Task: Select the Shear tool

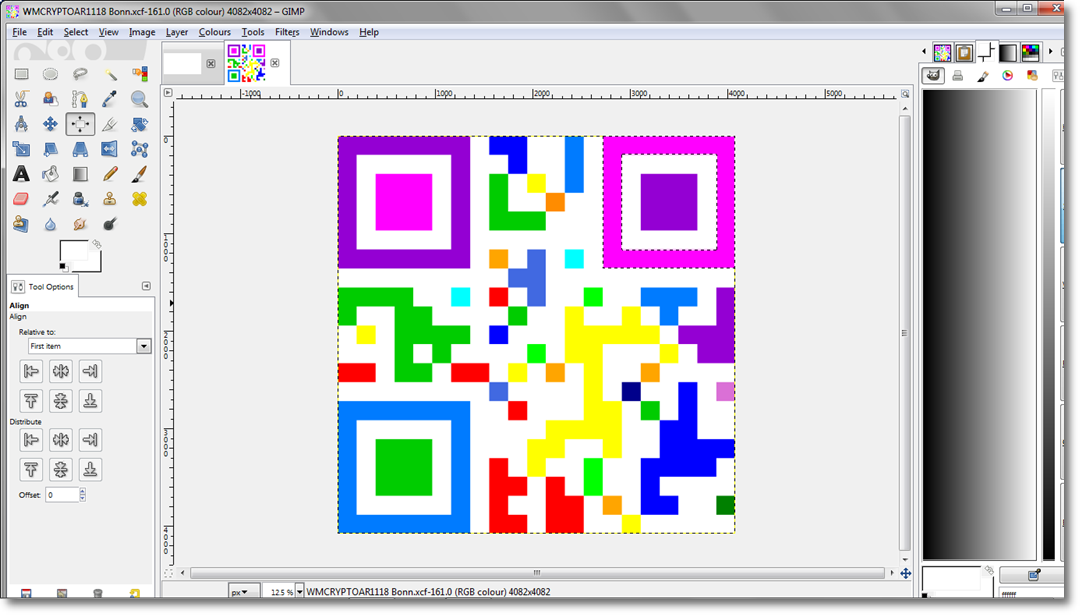Action: tap(50, 149)
